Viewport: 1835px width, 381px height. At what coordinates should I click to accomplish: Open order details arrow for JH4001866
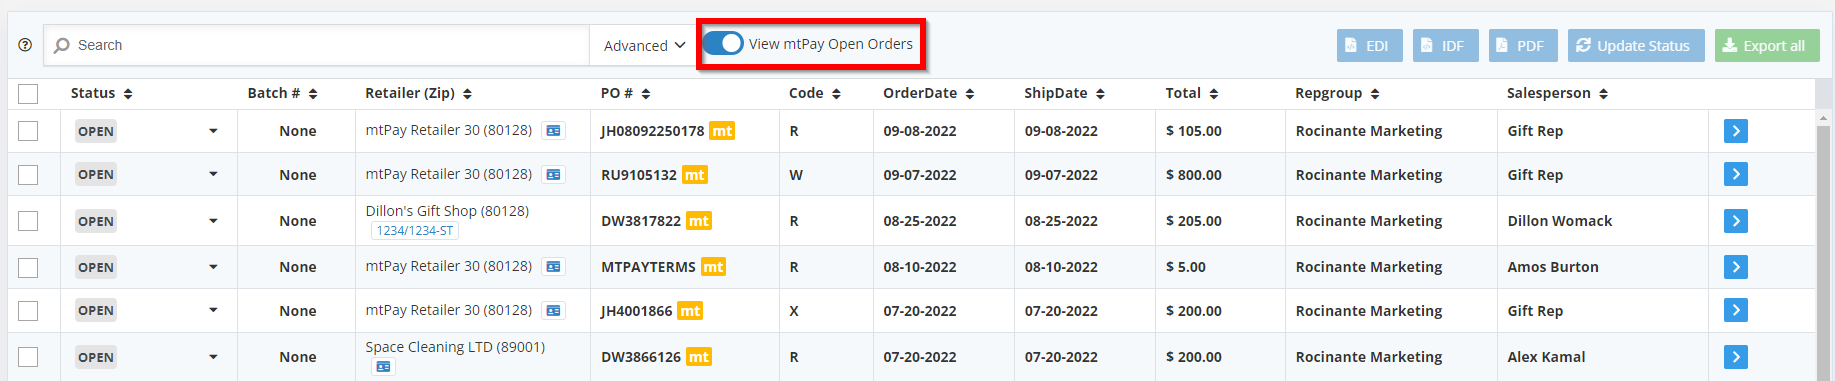(1736, 311)
